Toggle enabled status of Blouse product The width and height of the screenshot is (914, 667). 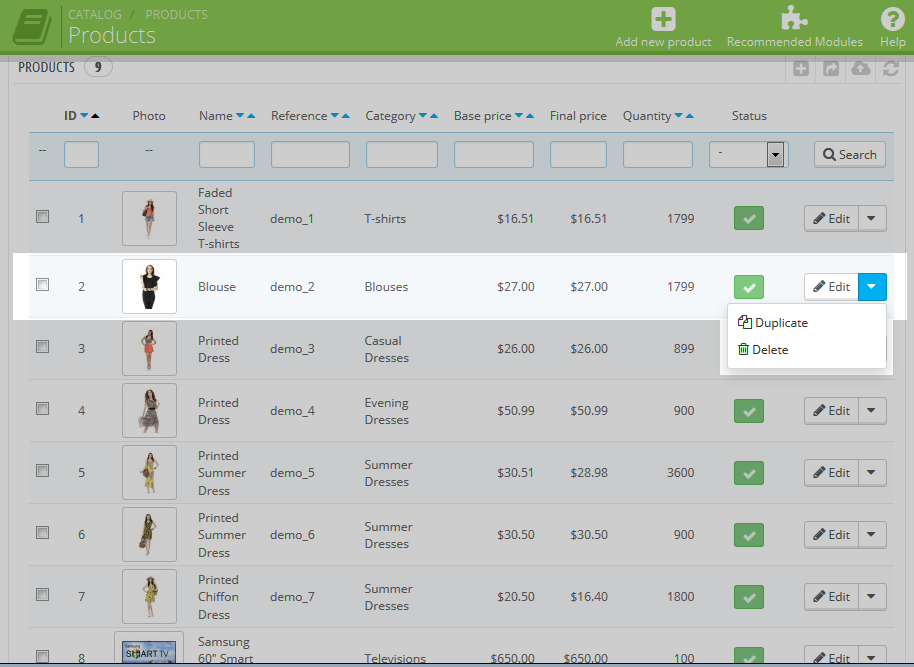click(748, 287)
